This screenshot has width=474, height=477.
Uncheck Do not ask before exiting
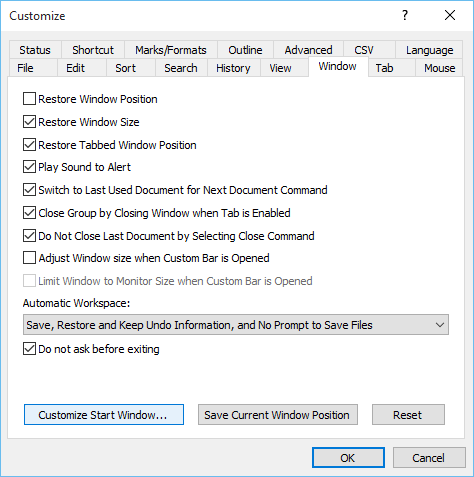pyautogui.click(x=29, y=349)
